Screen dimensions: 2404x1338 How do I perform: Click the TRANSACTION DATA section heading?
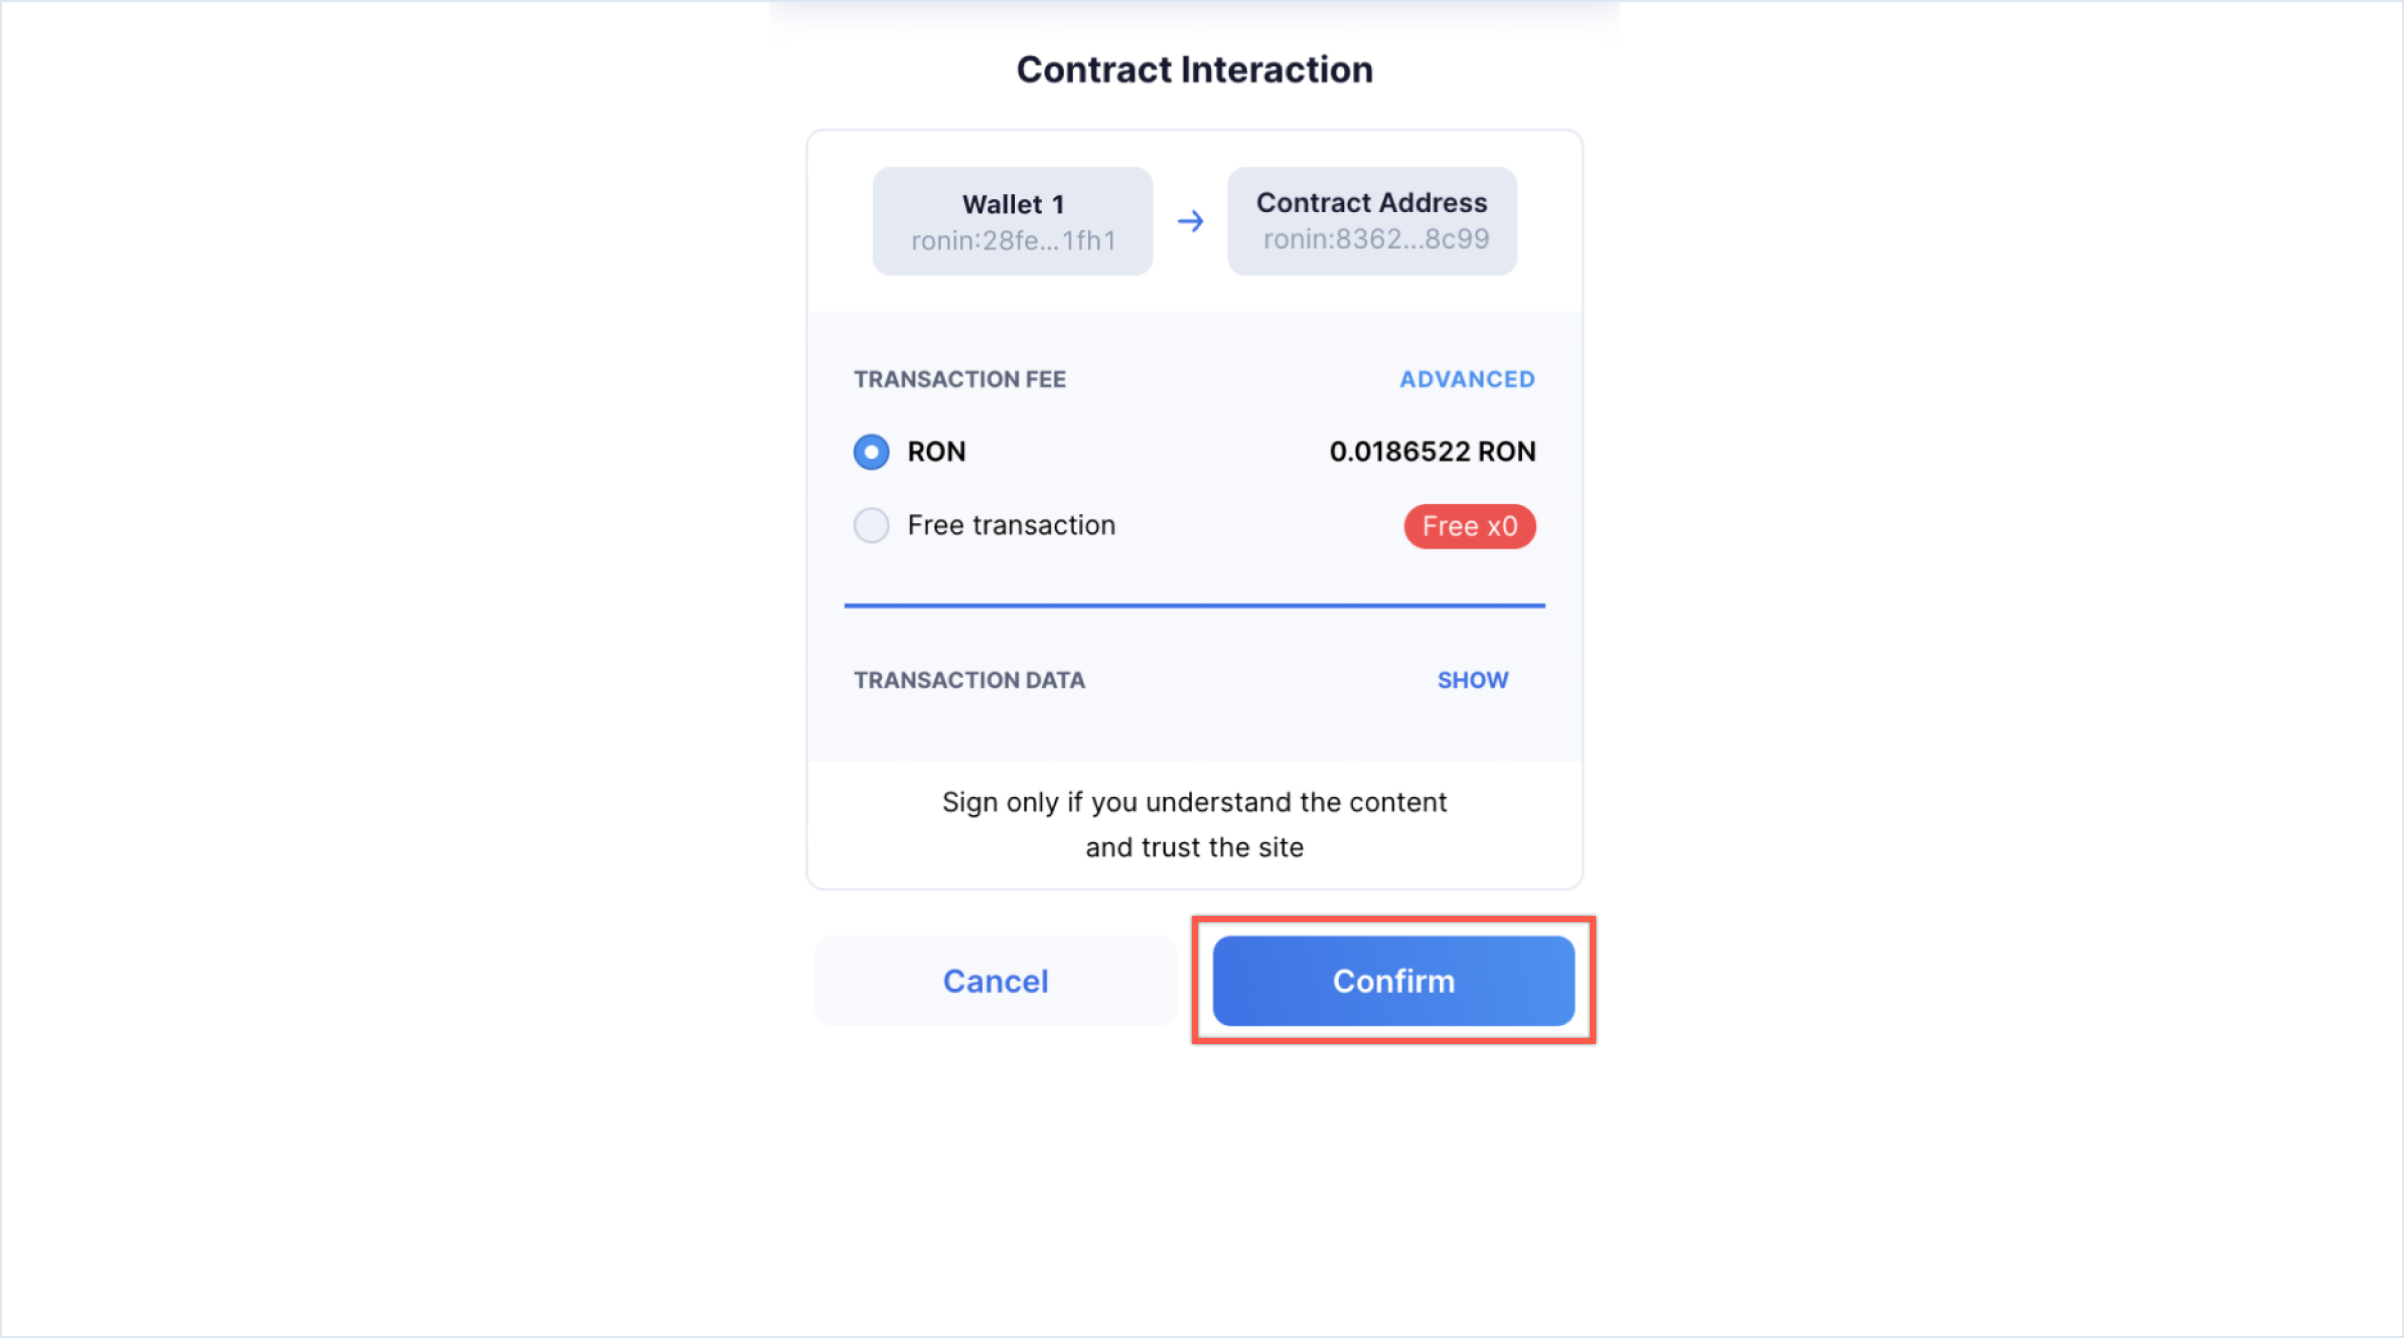point(968,680)
